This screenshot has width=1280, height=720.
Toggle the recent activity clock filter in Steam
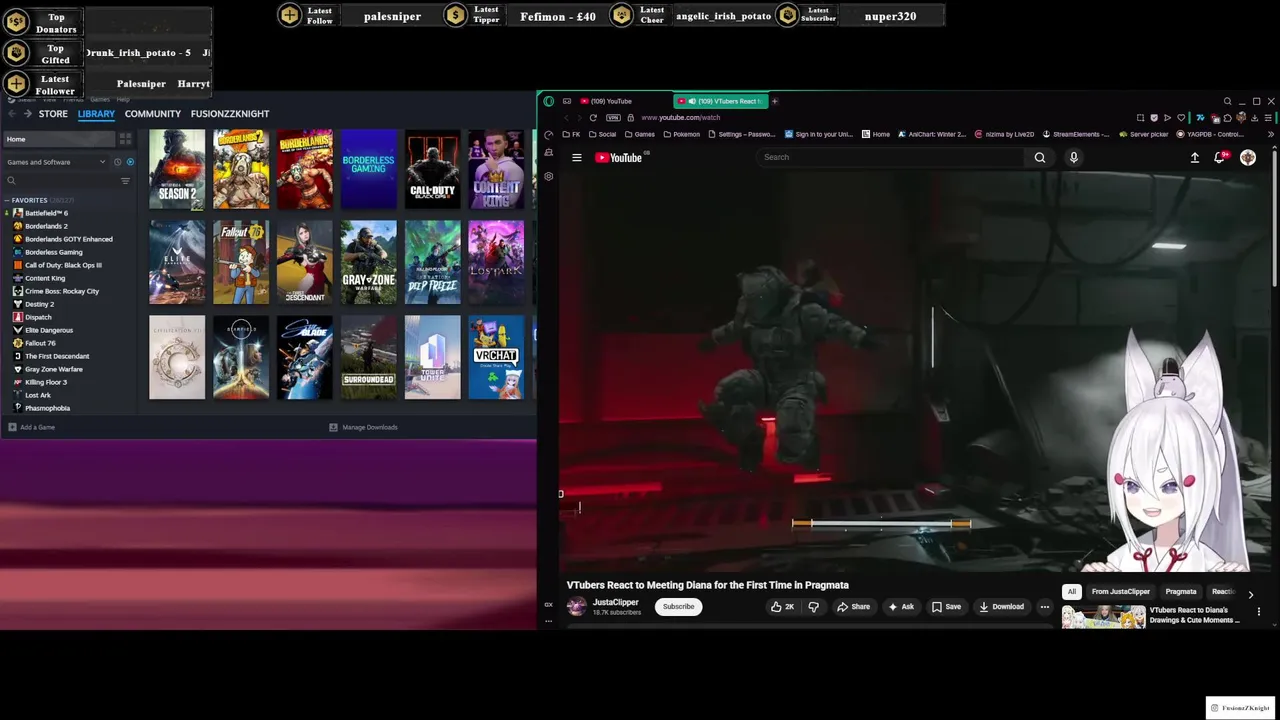point(117,162)
